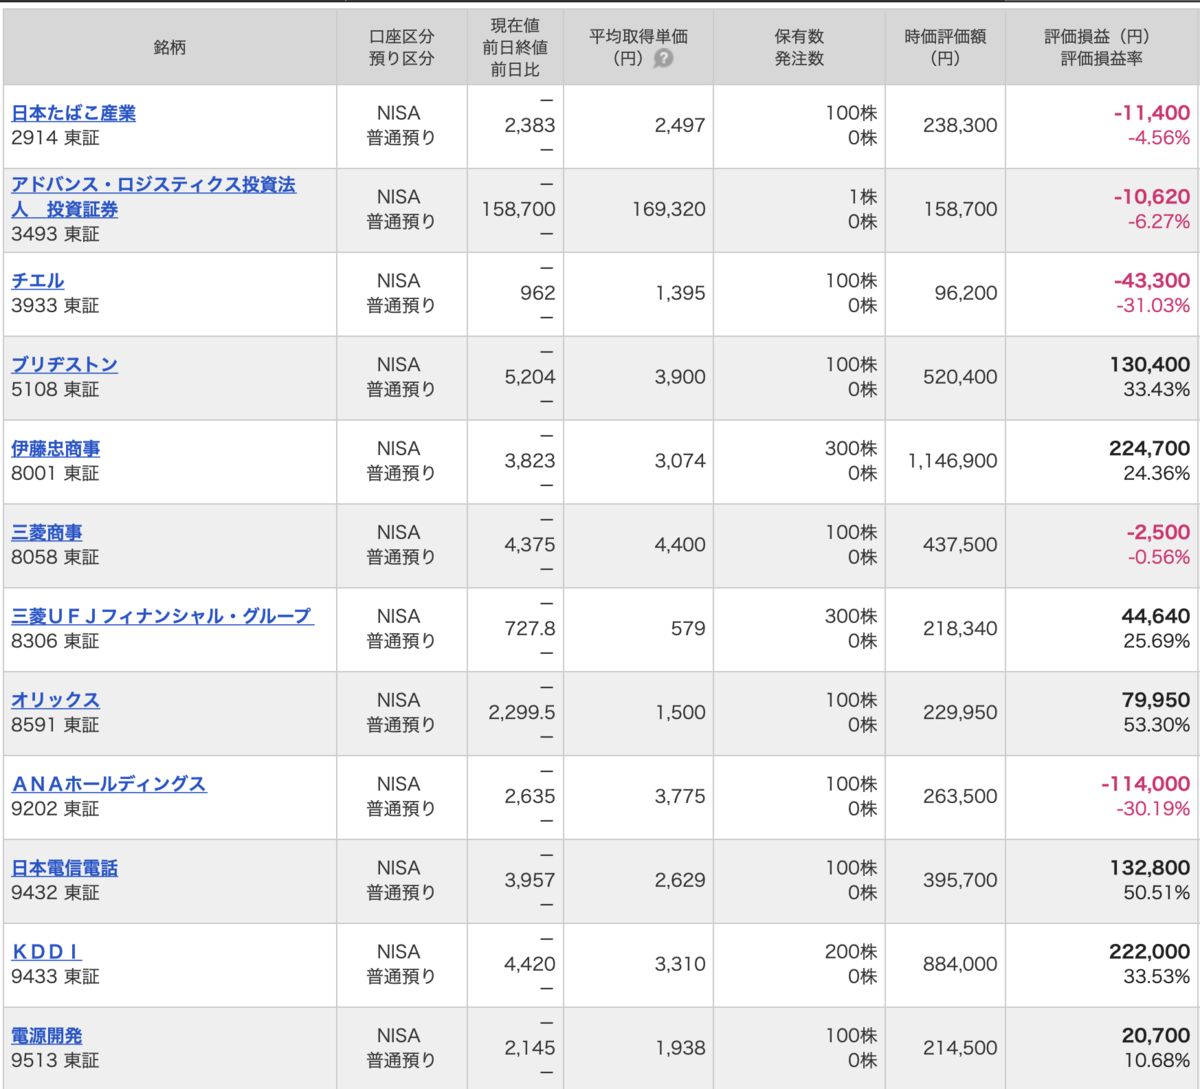The width and height of the screenshot is (1200, 1089).
Task: Open the KDDI stock link
Action: pyautogui.click(x=46, y=952)
